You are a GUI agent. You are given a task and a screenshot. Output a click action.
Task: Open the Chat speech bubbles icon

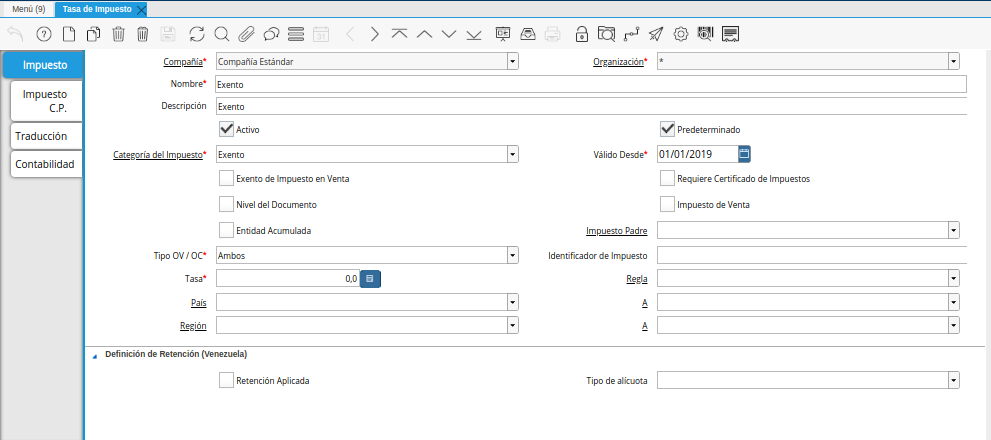(x=271, y=34)
